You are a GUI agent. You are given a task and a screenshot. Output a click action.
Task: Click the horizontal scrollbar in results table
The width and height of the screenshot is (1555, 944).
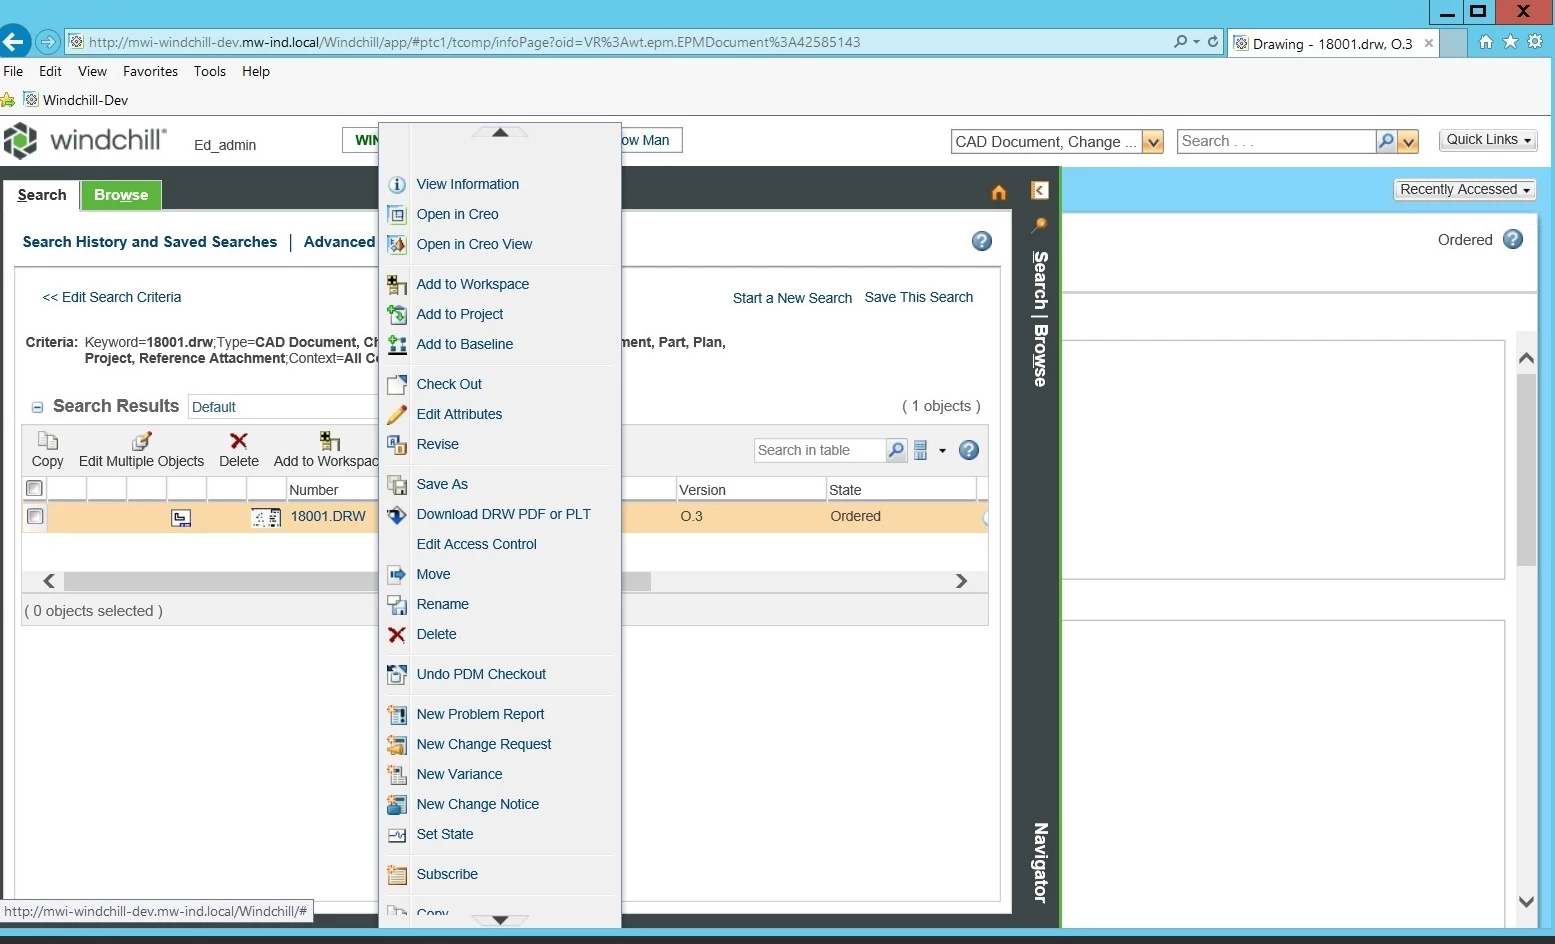click(x=357, y=581)
